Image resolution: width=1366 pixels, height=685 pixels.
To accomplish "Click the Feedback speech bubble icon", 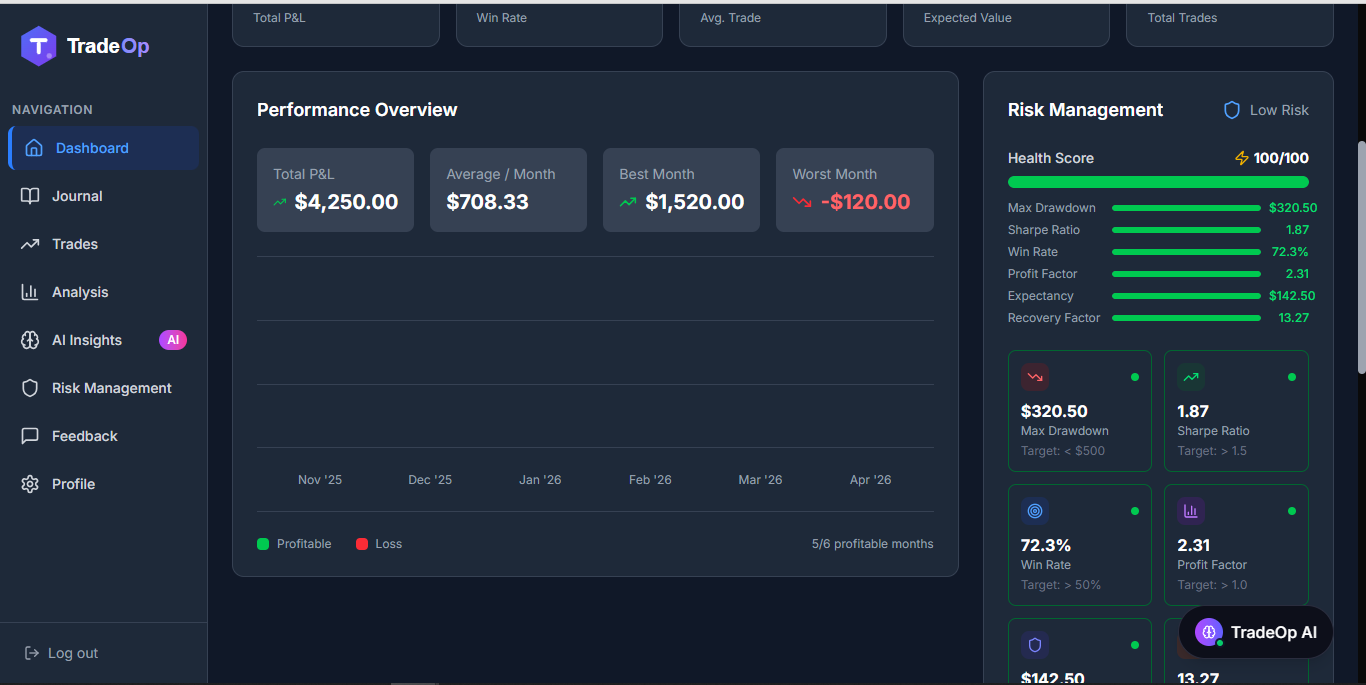I will (31, 436).
